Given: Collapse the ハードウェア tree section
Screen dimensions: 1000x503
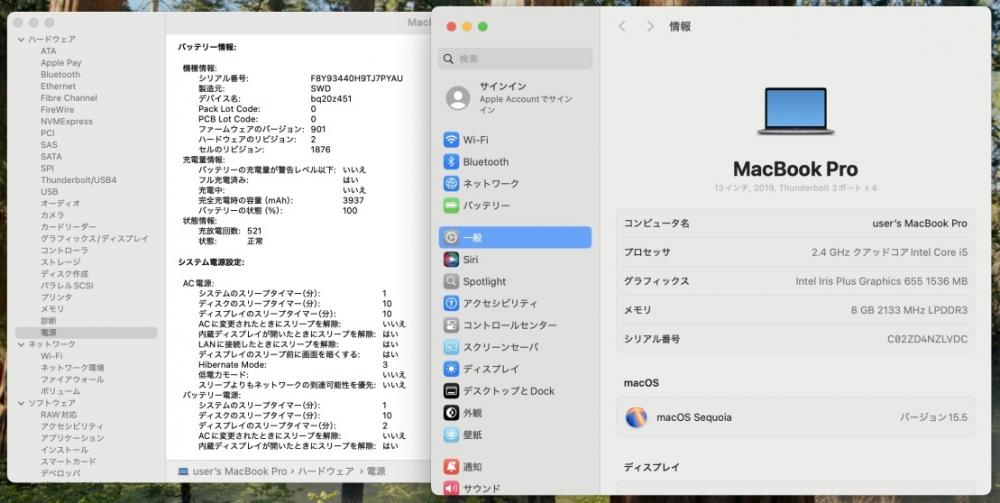Looking at the screenshot, I should 21,40.
